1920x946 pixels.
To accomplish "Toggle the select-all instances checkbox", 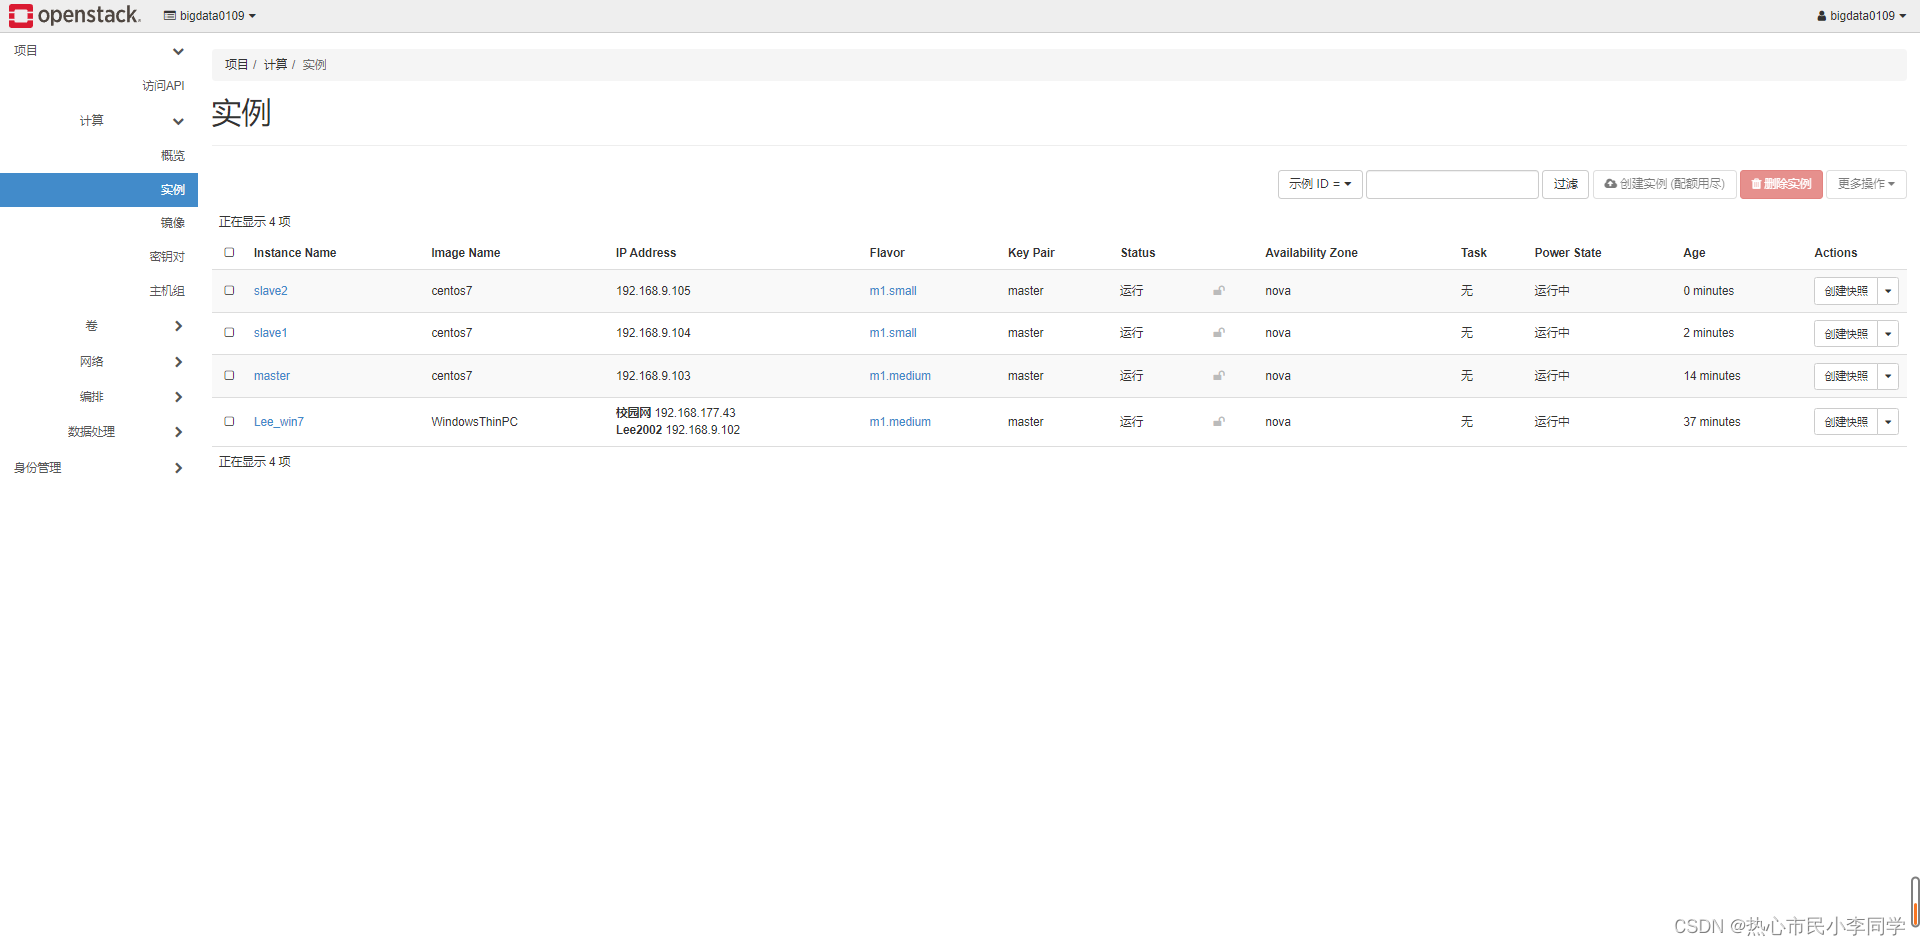I will 229,252.
